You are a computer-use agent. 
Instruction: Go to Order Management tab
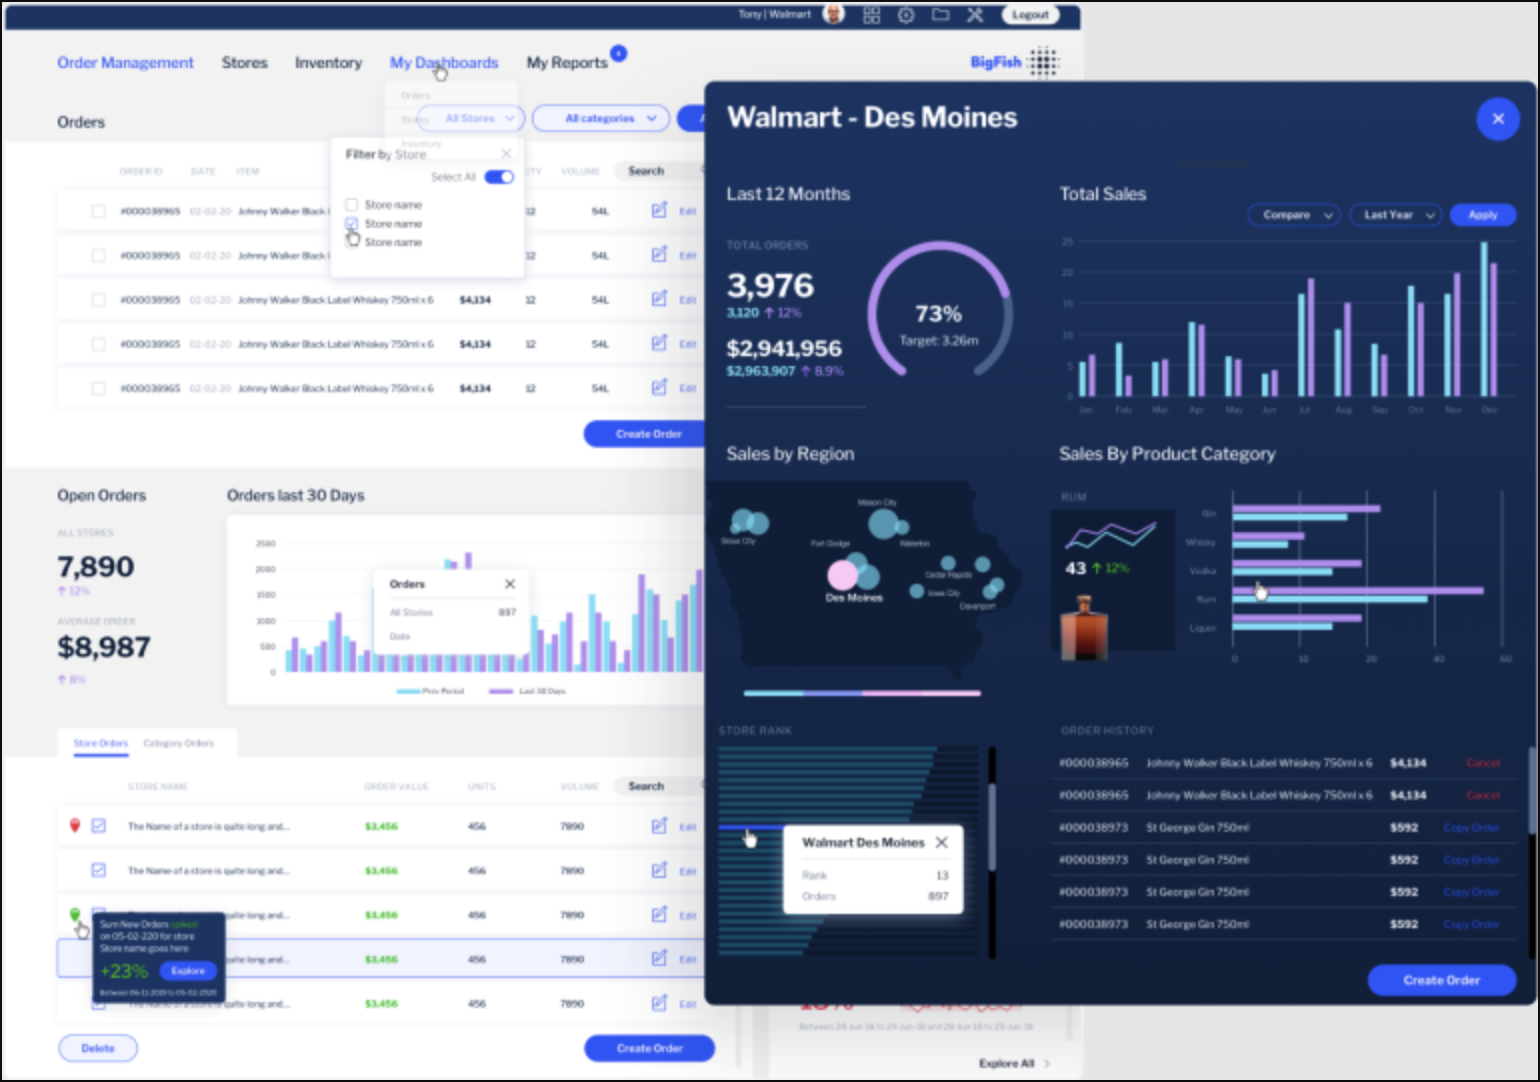pyautogui.click(x=125, y=62)
